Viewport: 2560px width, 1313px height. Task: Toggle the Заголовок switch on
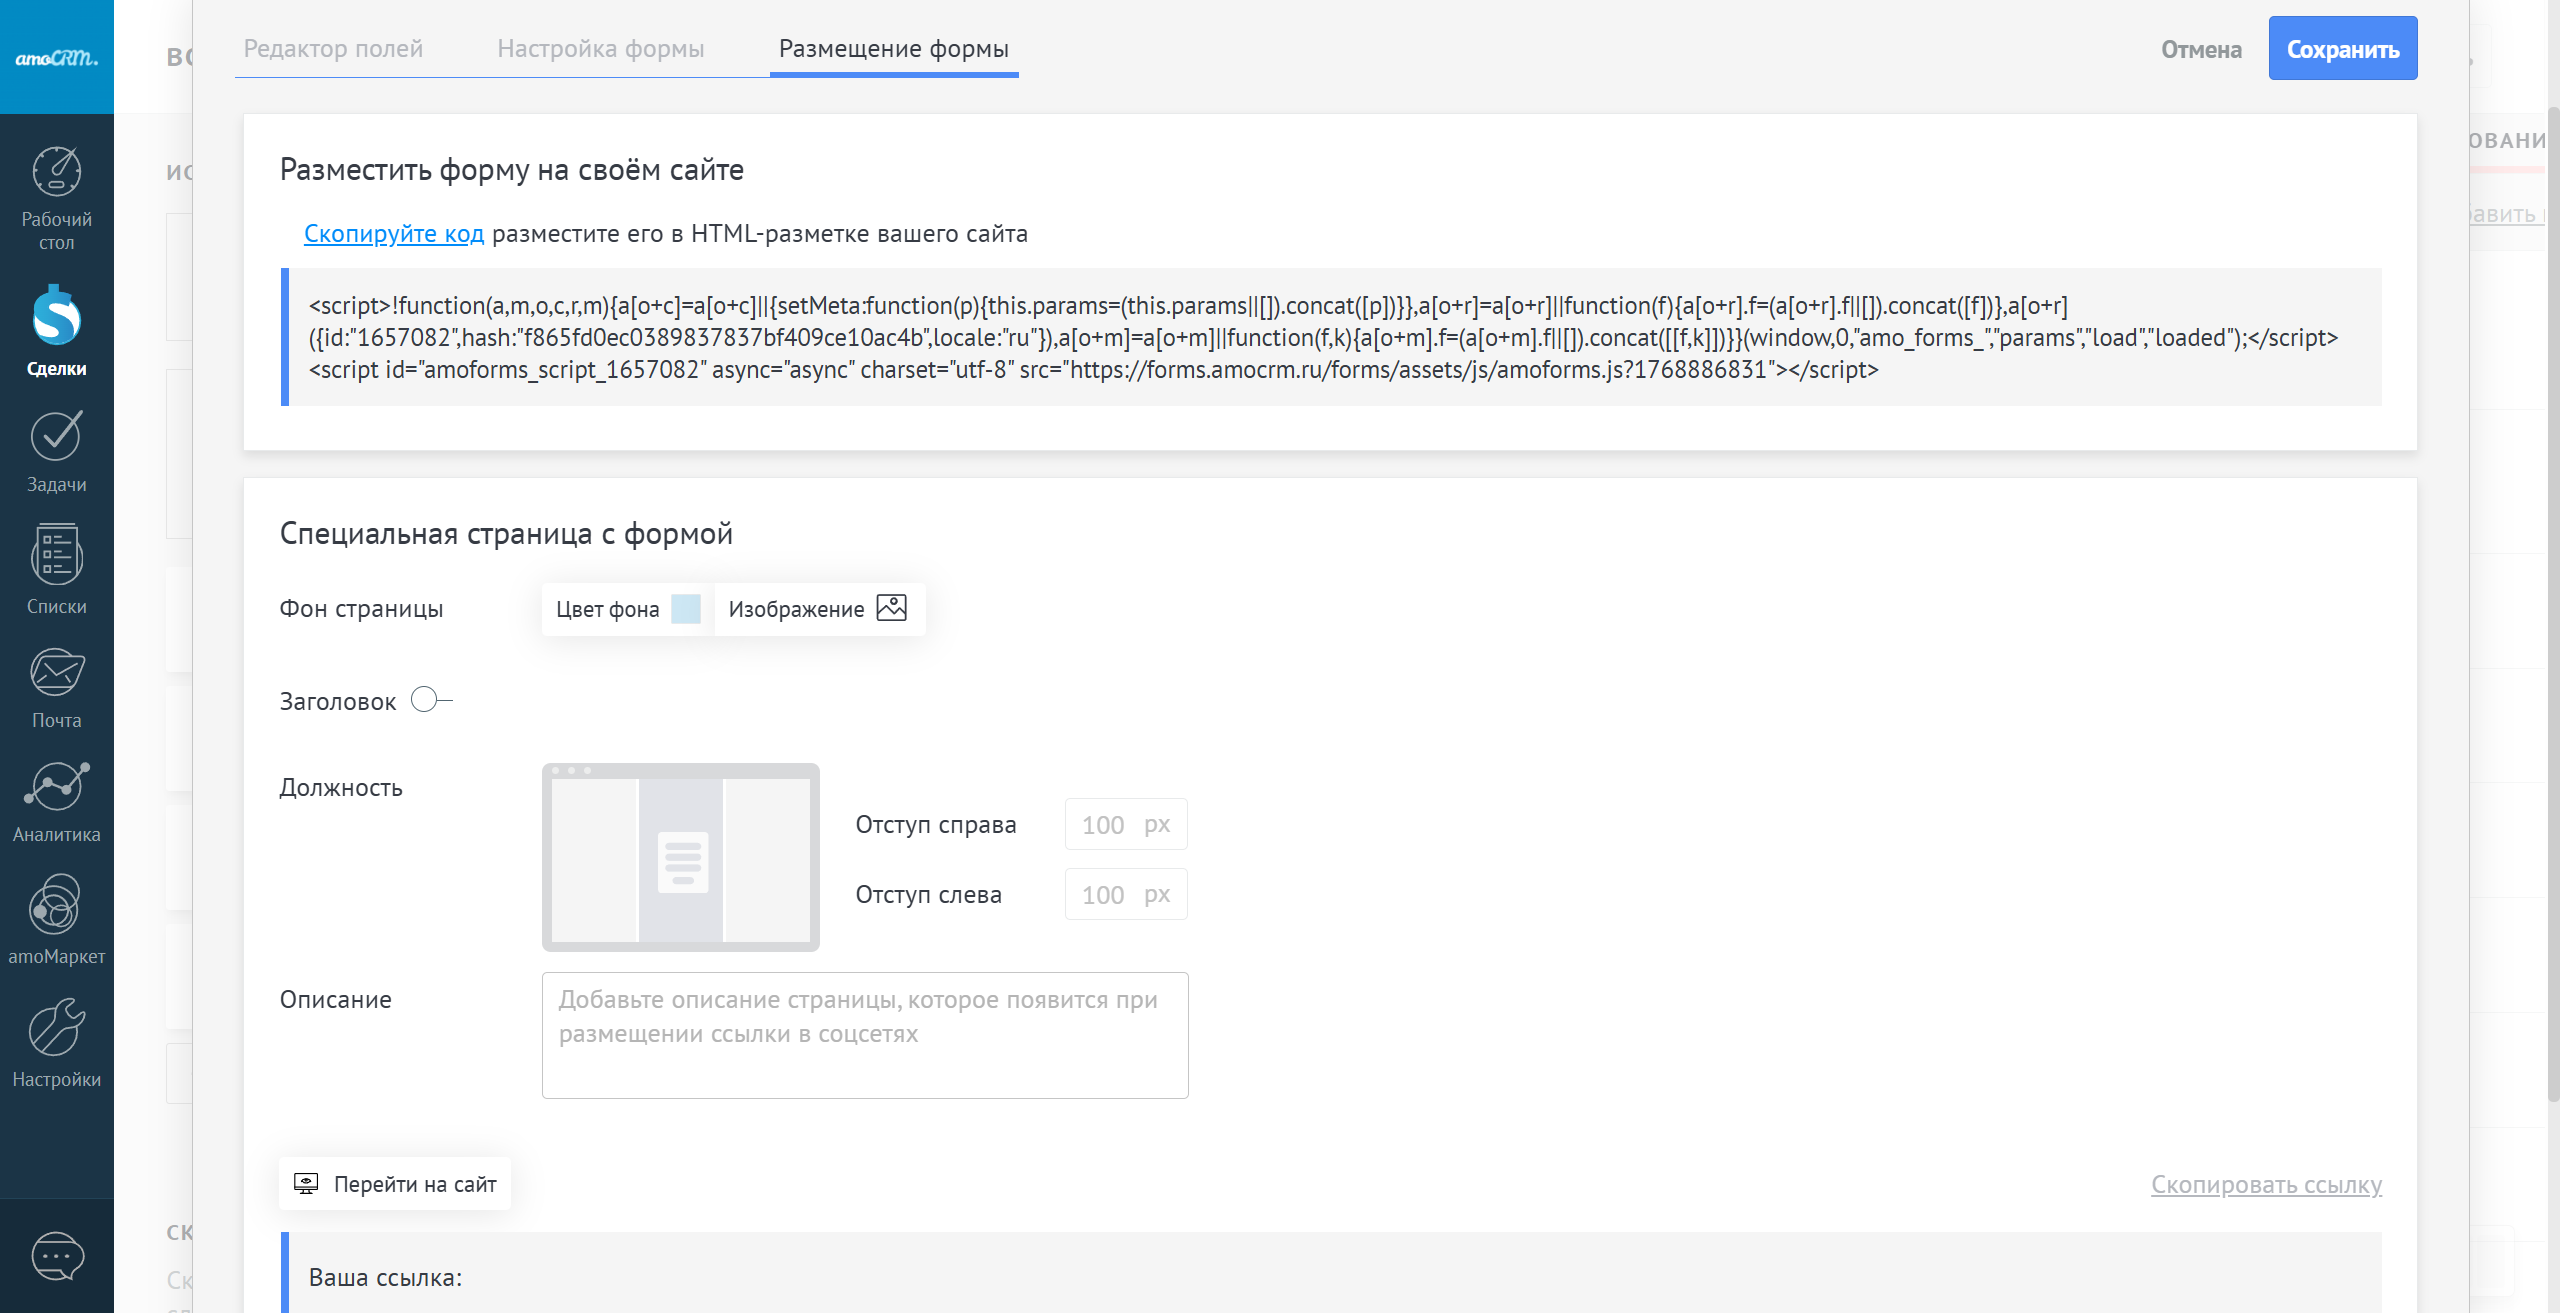pos(431,700)
